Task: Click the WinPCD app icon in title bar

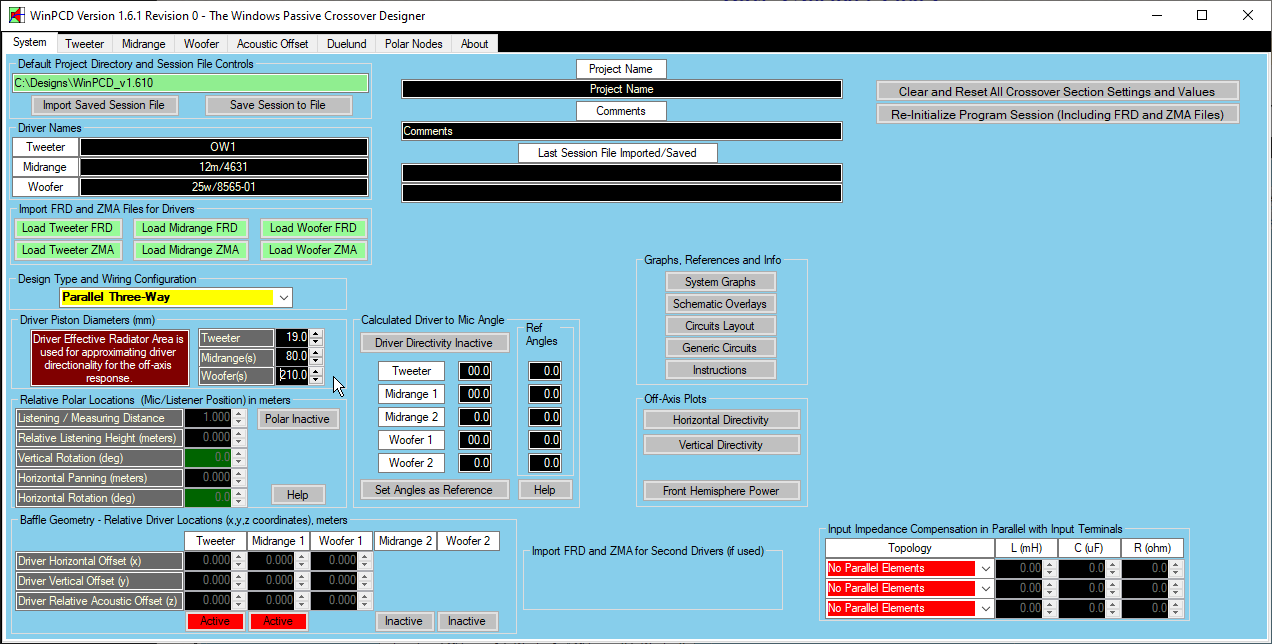Action: (x=16, y=16)
